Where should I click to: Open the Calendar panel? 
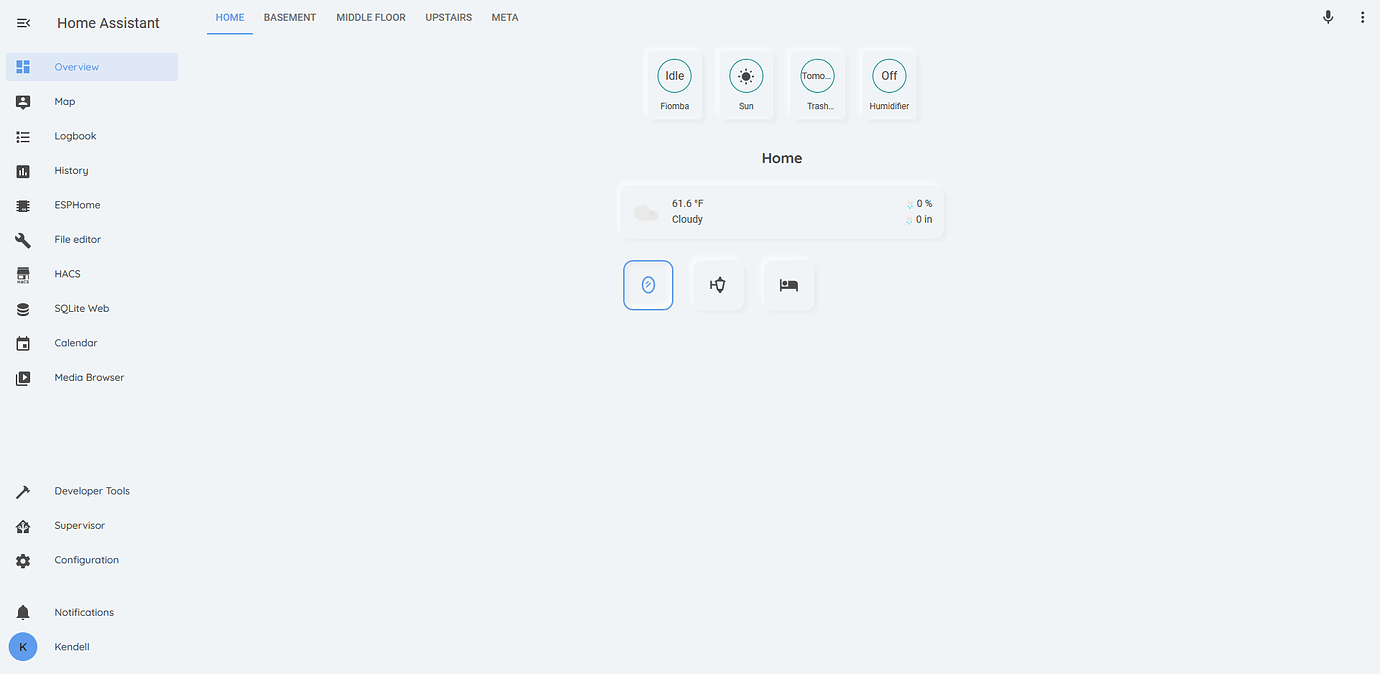(x=75, y=342)
